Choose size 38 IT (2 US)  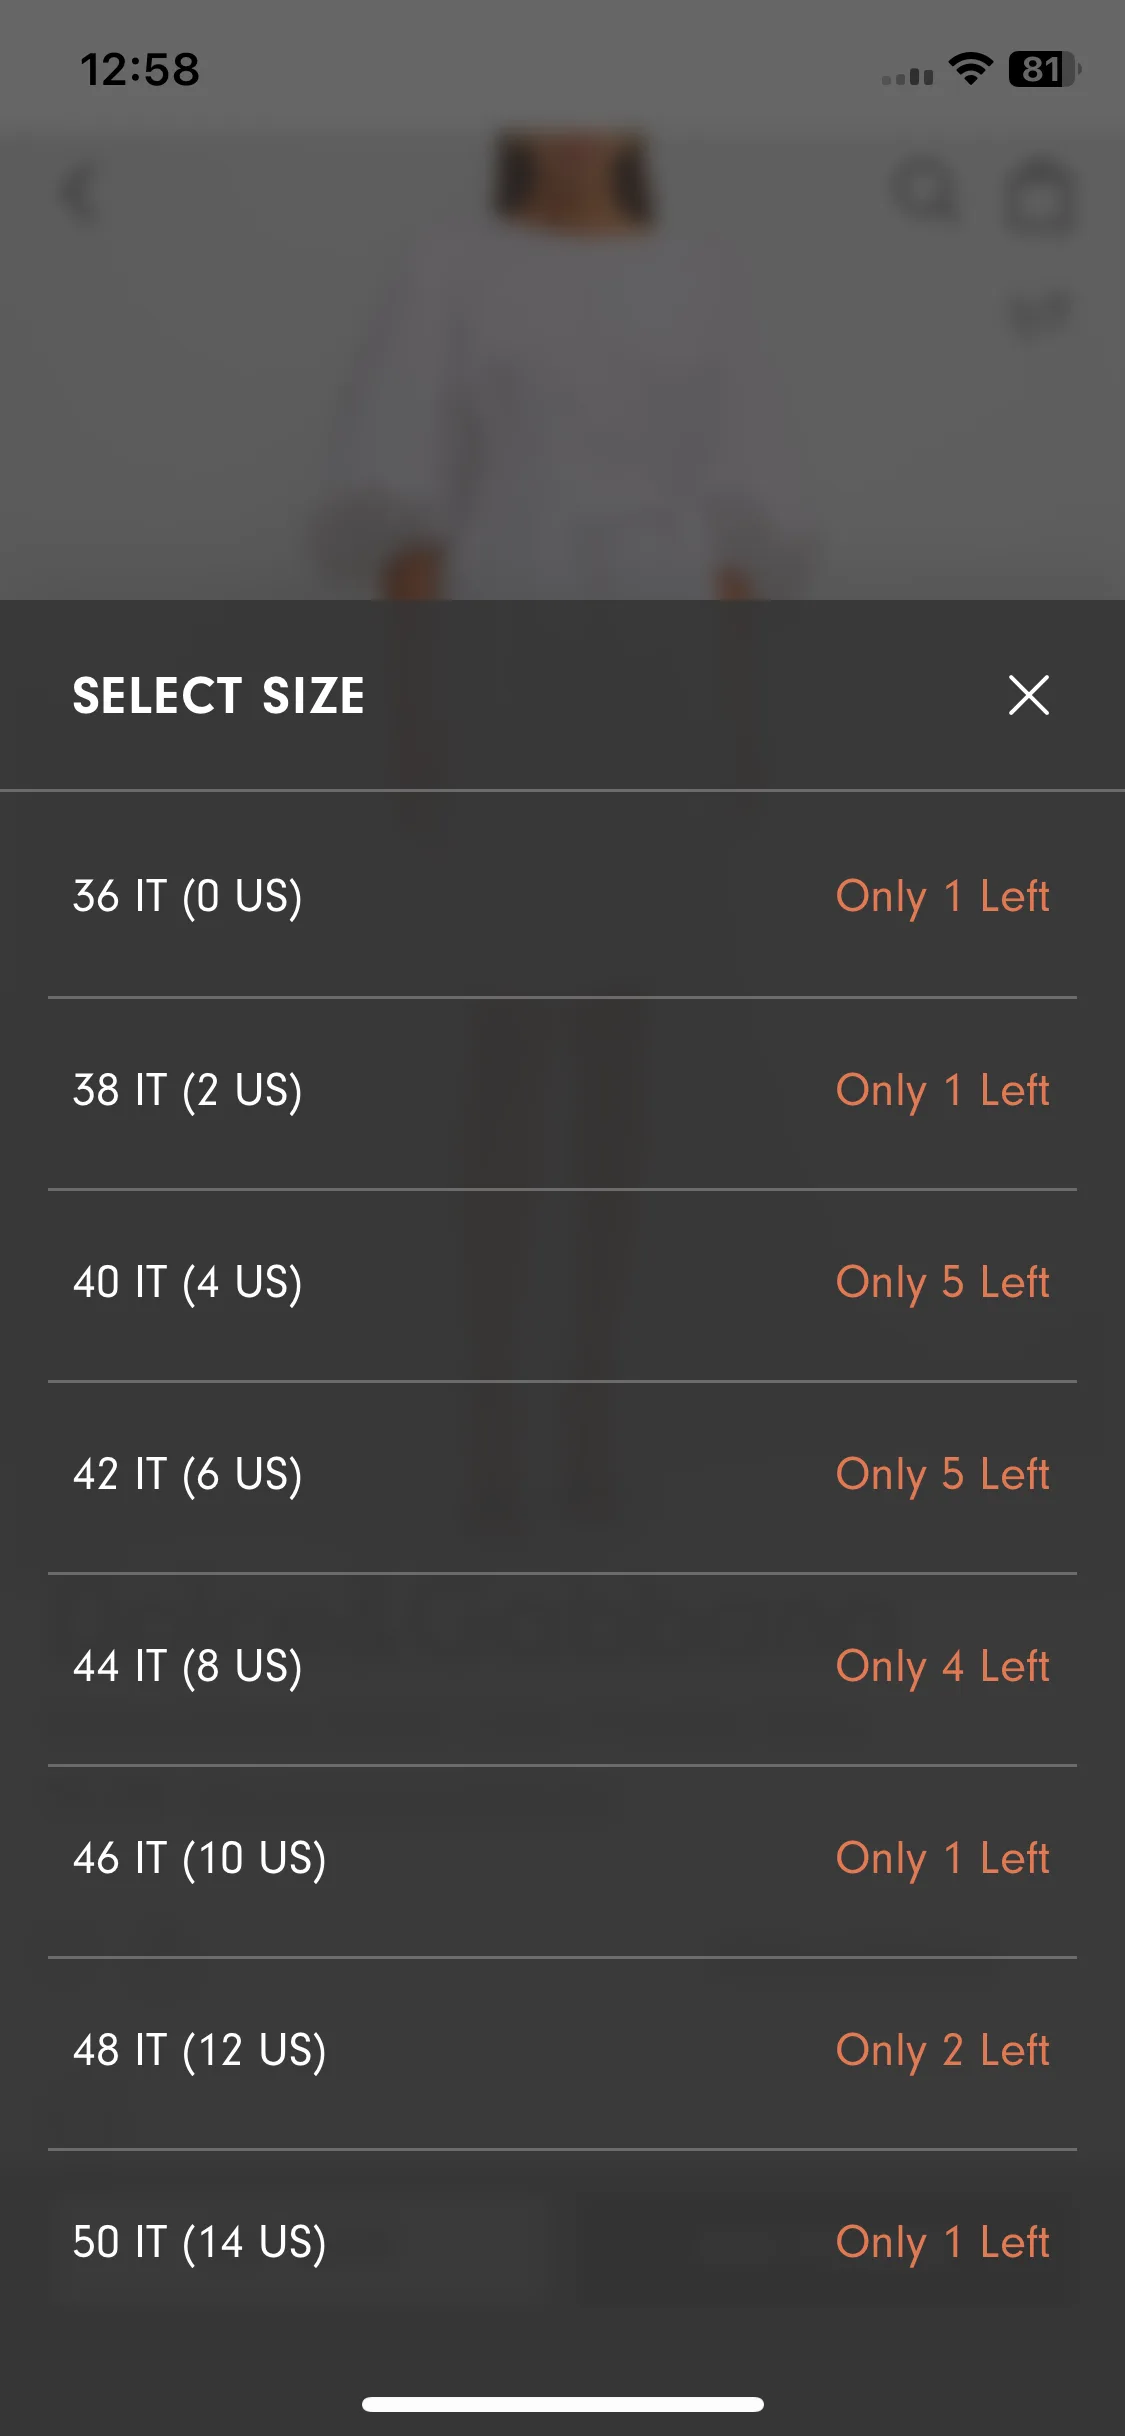(x=562, y=1091)
